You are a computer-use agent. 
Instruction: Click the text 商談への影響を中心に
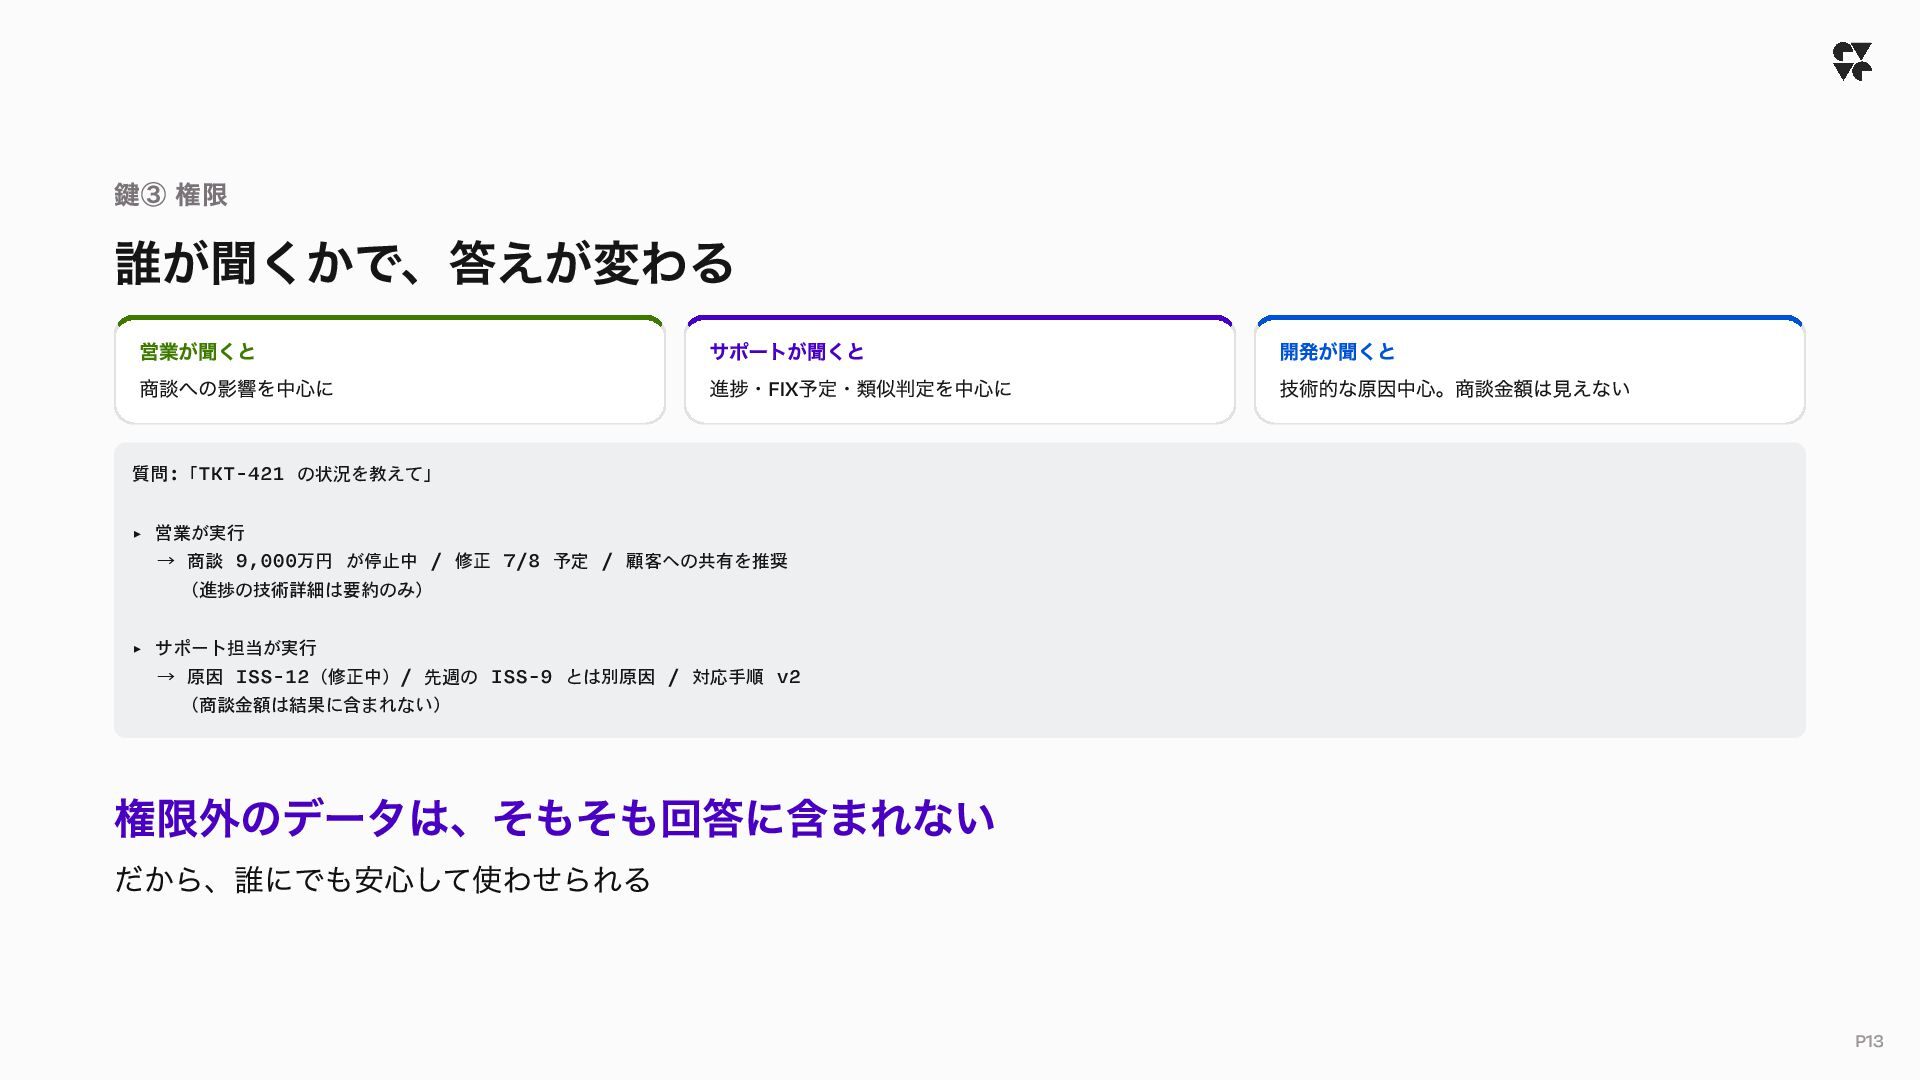click(x=237, y=389)
